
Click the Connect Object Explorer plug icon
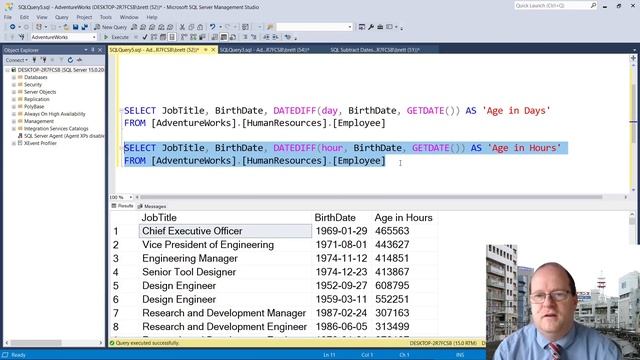(x=35, y=60)
